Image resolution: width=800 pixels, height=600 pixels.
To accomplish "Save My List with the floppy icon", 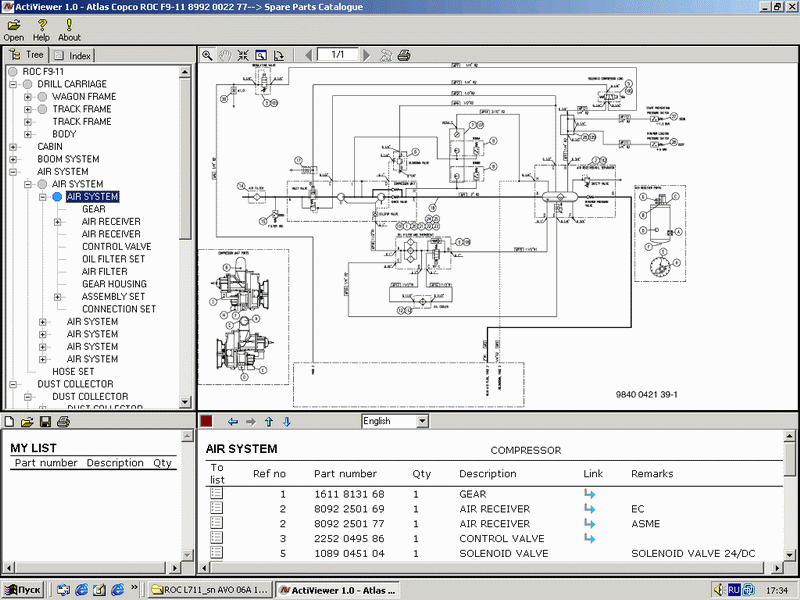I will [45, 422].
